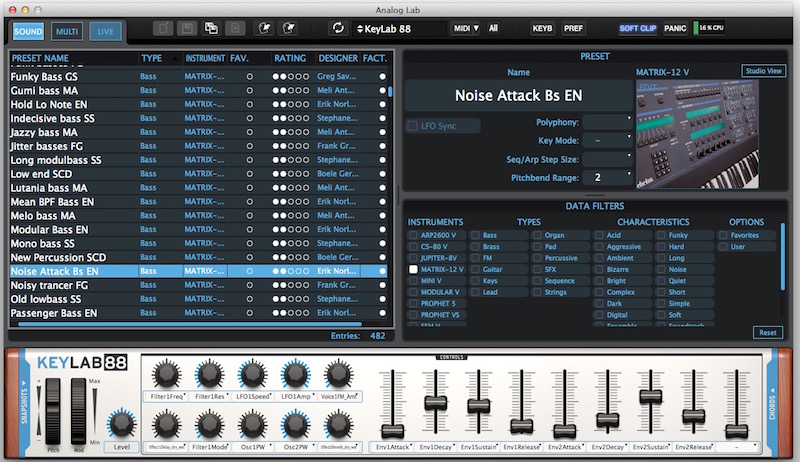Open the Osc1PW knob assignment dropdown

coord(252,447)
